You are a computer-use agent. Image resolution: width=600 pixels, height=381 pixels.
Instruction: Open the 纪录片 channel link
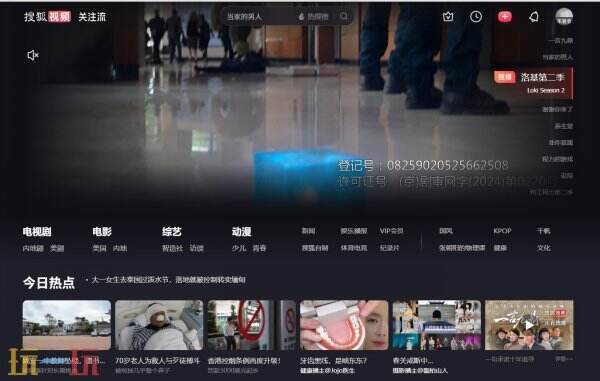coord(390,248)
